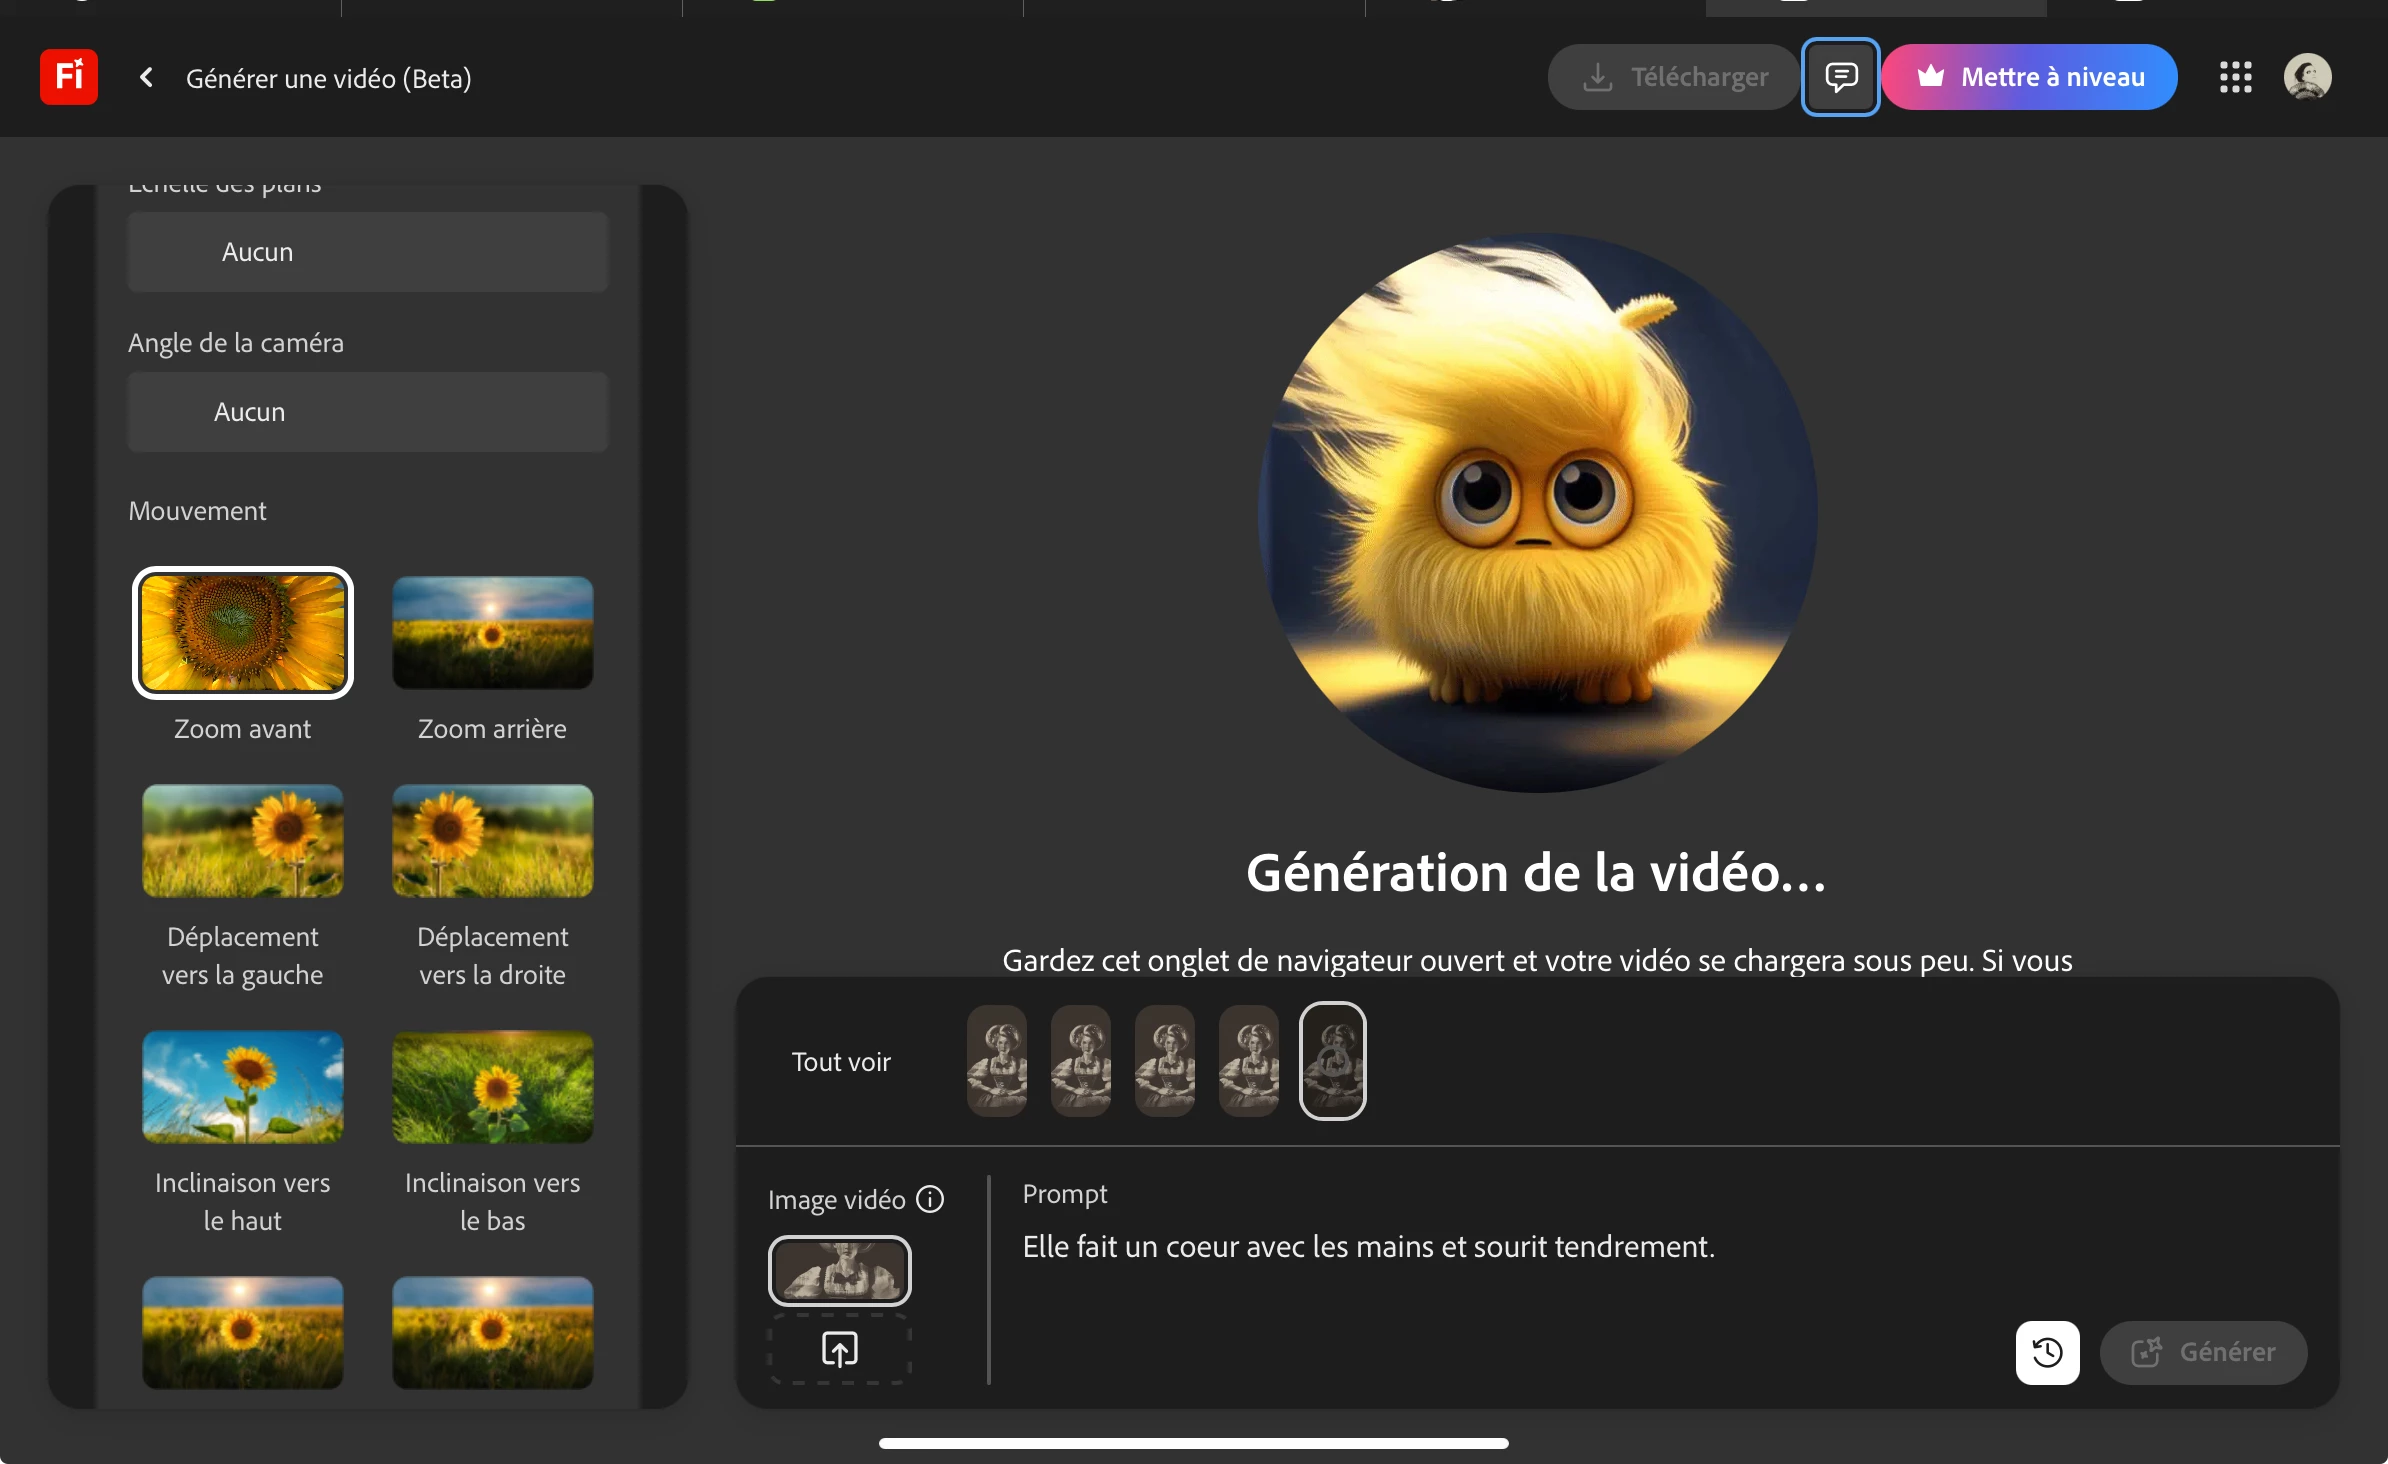Click the Mettre à niveau button
The width and height of the screenshot is (2388, 1464).
pos(2029,77)
